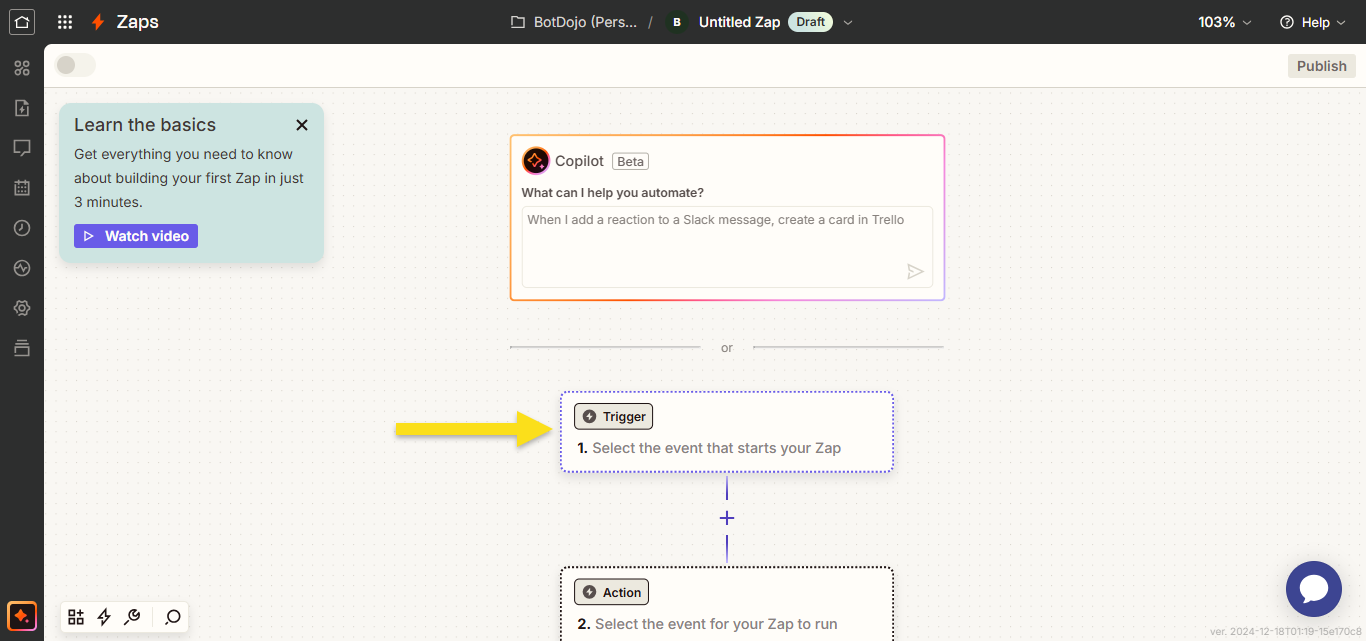Viewport: 1366px width, 641px height.
Task: Click the send arrow in the Copilot box
Action: click(x=915, y=271)
